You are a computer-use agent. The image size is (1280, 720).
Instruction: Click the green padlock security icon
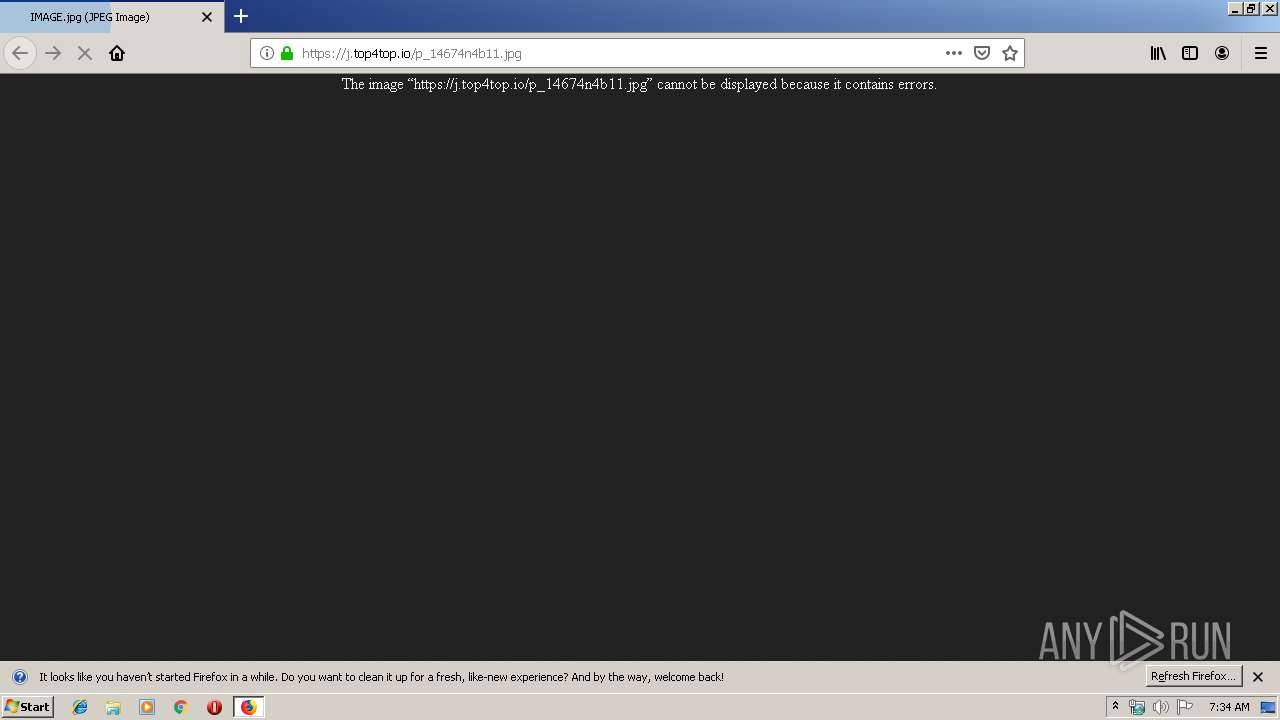(x=287, y=53)
